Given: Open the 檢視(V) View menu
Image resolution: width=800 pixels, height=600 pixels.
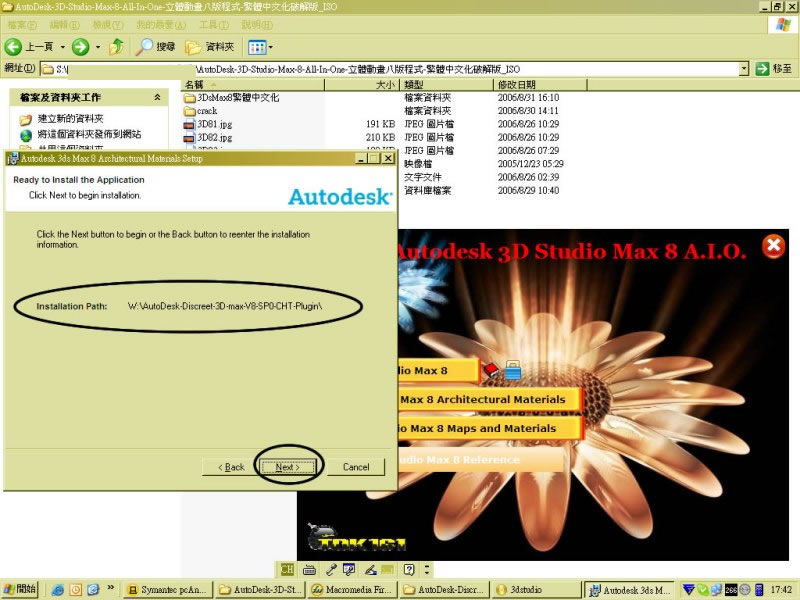Looking at the screenshot, I should point(108,24).
